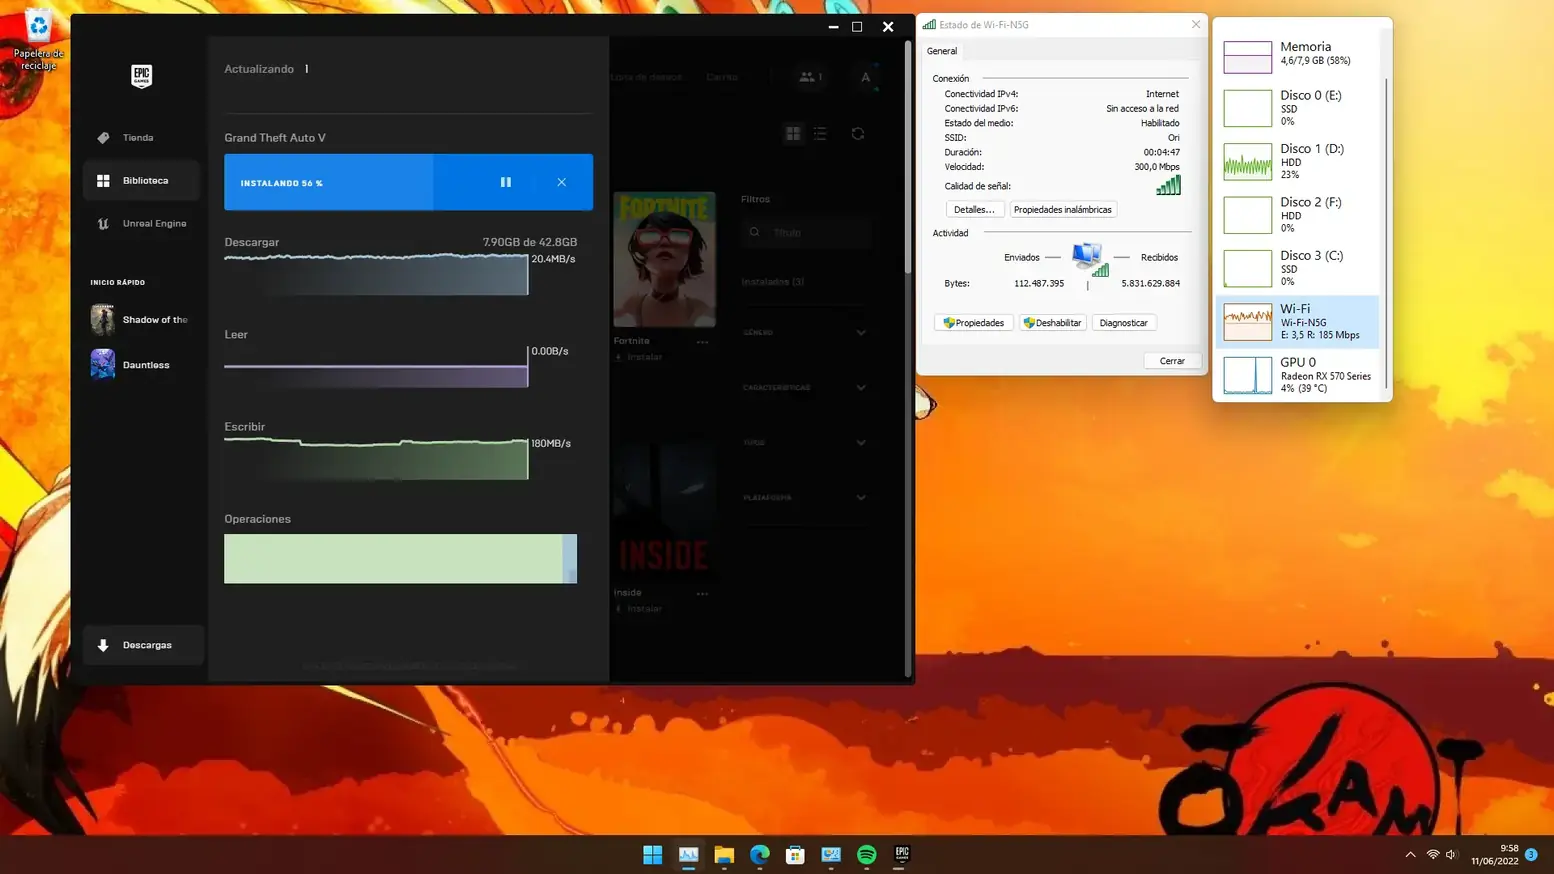Close the Estado de Wi-Fi-N5G window
The width and height of the screenshot is (1554, 874).
click(1195, 24)
